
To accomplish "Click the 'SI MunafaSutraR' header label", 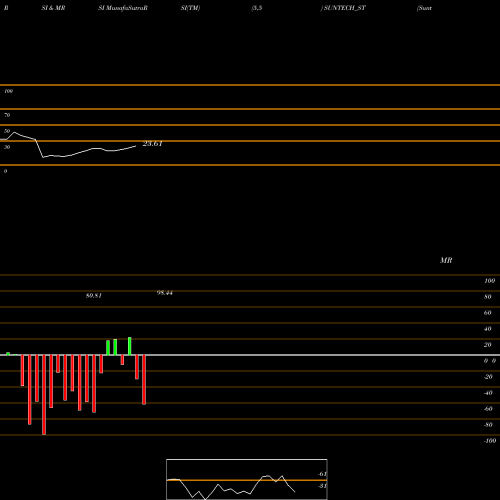I will (123, 8).
